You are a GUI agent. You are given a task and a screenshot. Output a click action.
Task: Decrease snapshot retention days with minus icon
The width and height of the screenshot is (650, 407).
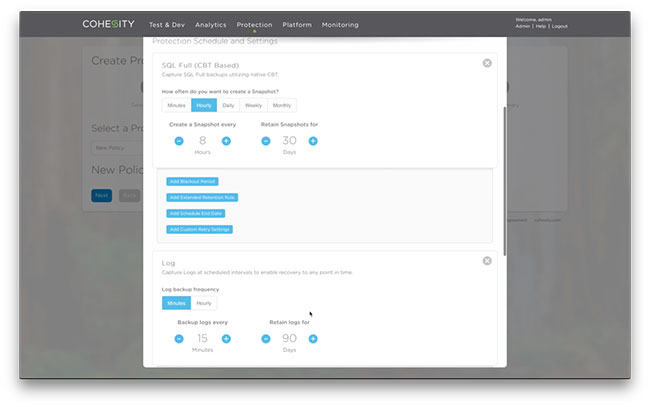(266, 141)
